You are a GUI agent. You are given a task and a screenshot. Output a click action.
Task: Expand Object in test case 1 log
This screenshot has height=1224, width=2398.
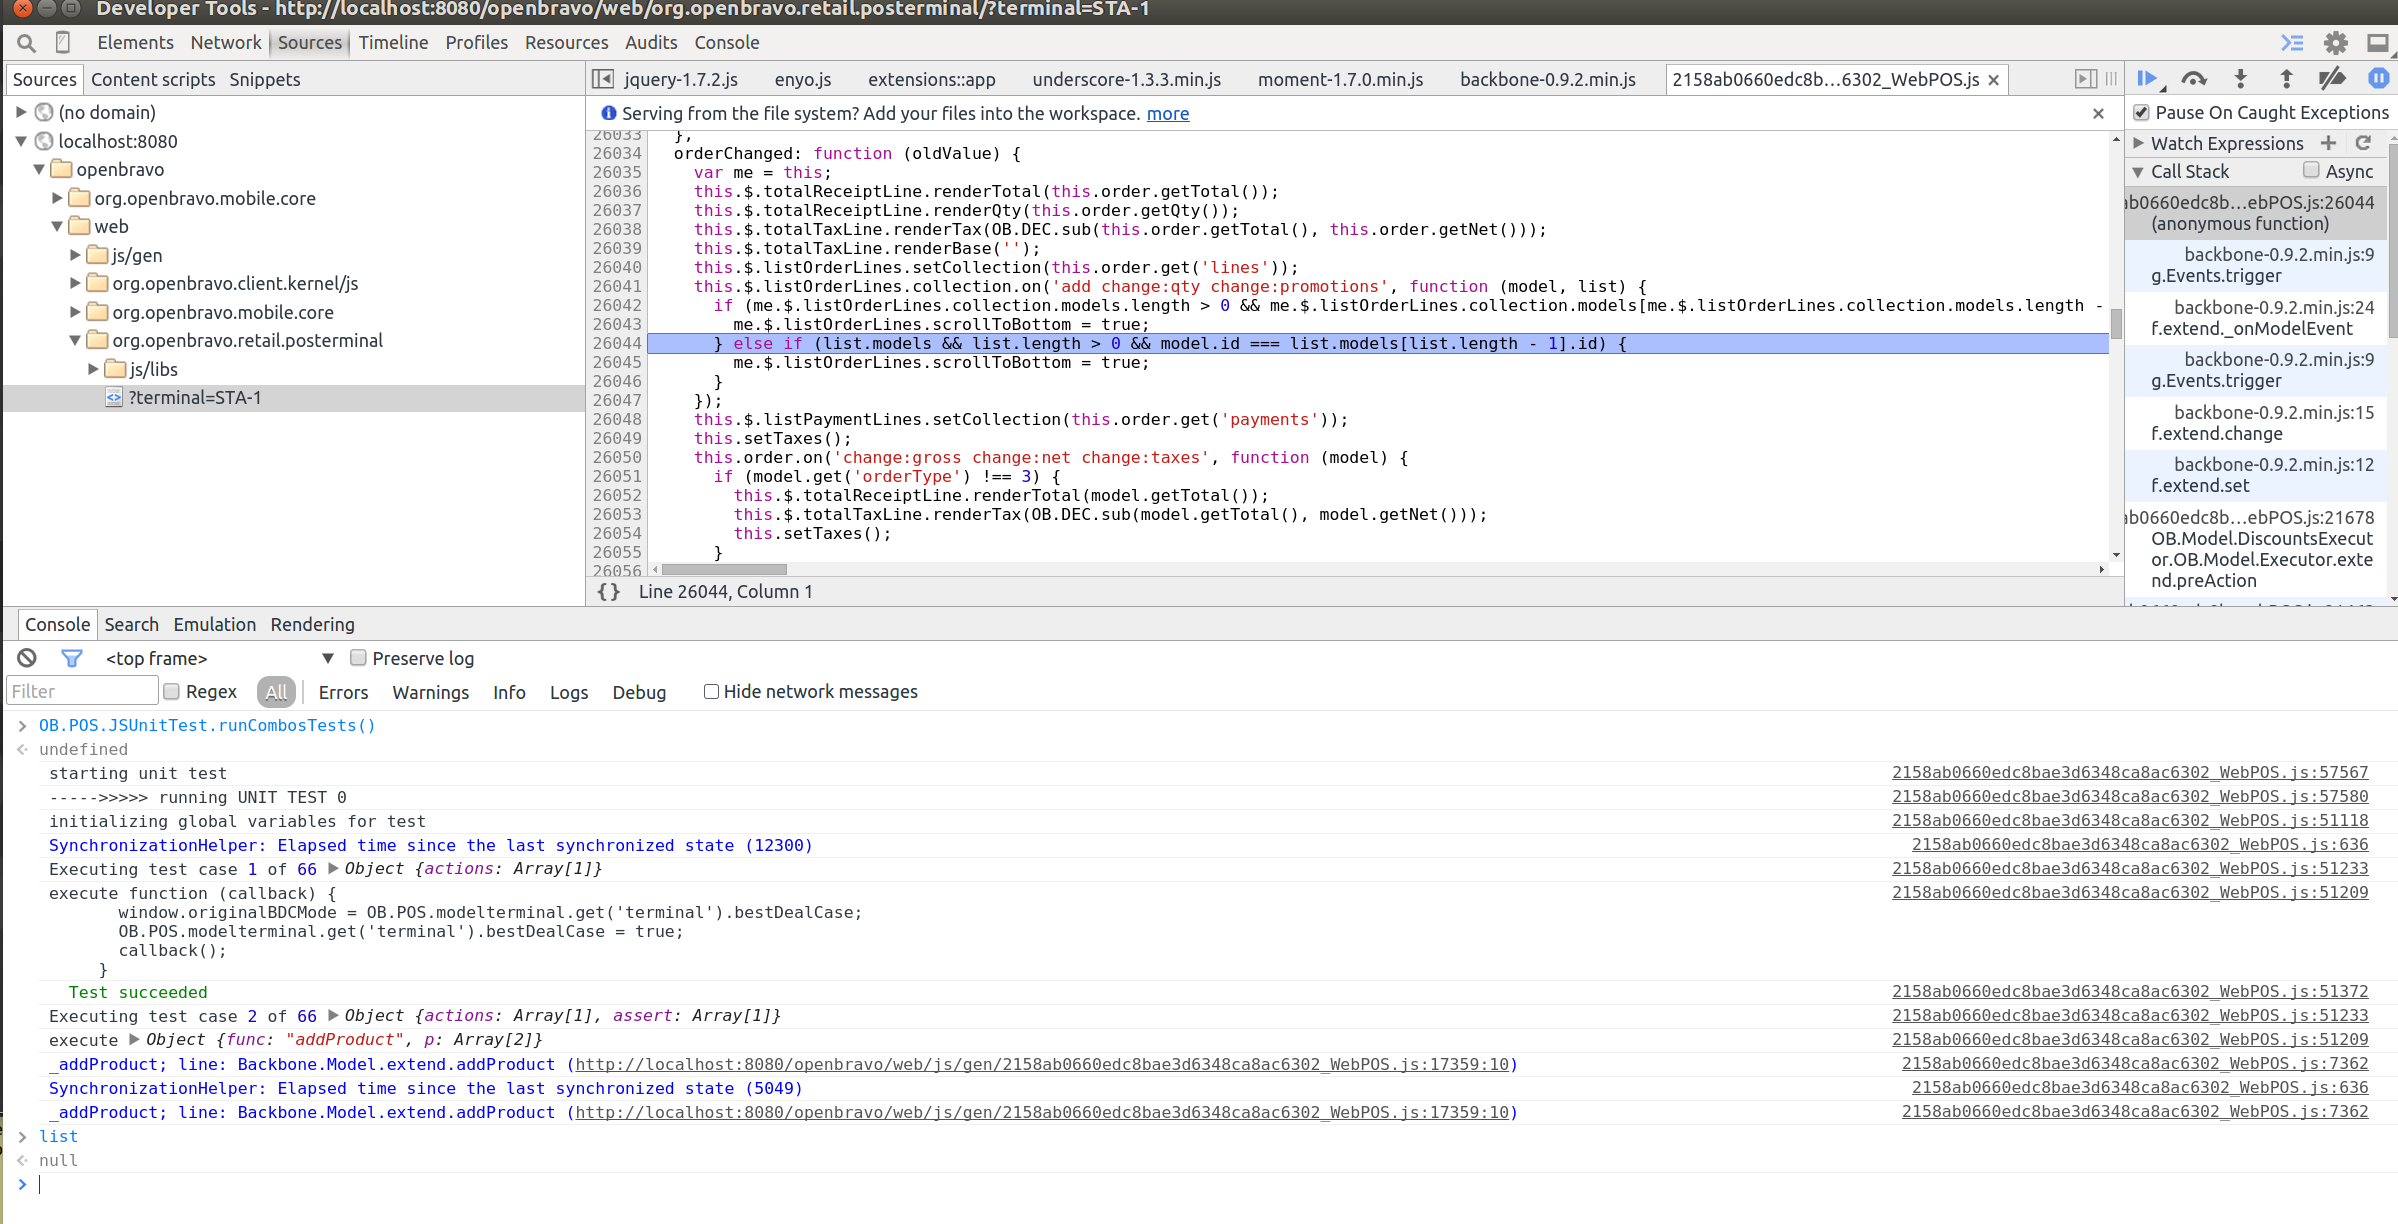coord(333,868)
